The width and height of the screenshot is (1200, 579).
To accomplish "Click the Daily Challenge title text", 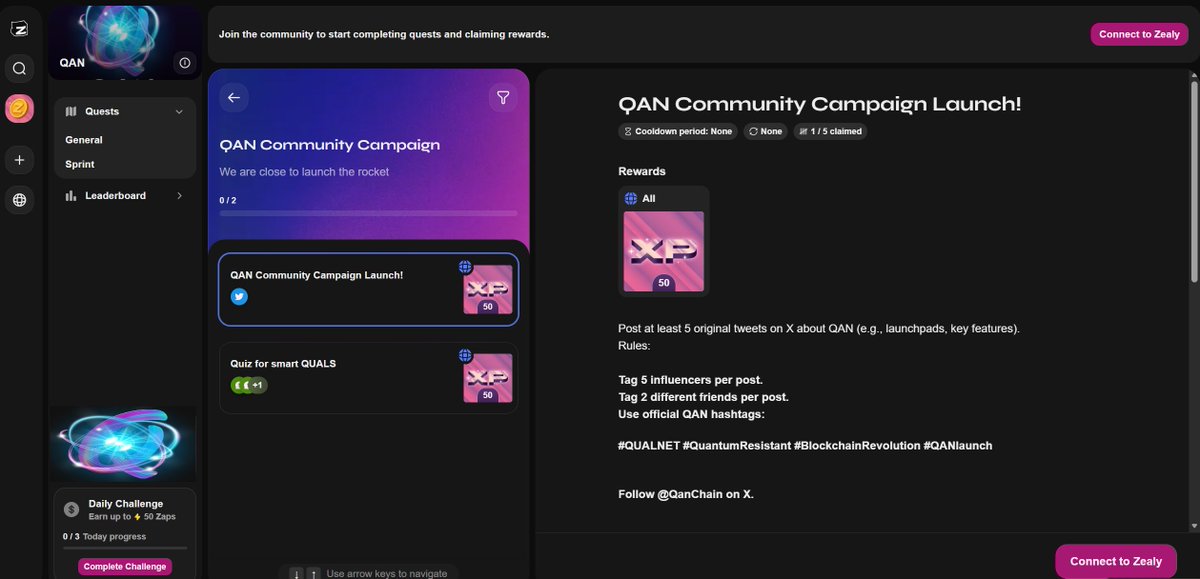I will [x=125, y=504].
